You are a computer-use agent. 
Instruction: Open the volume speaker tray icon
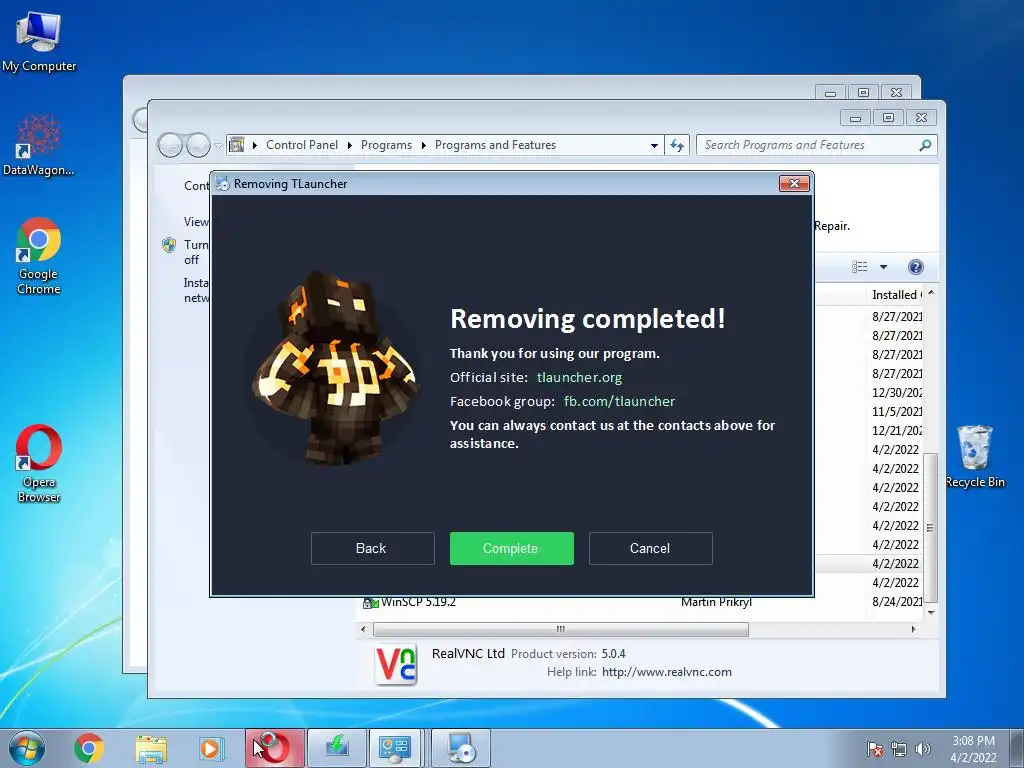click(x=922, y=749)
